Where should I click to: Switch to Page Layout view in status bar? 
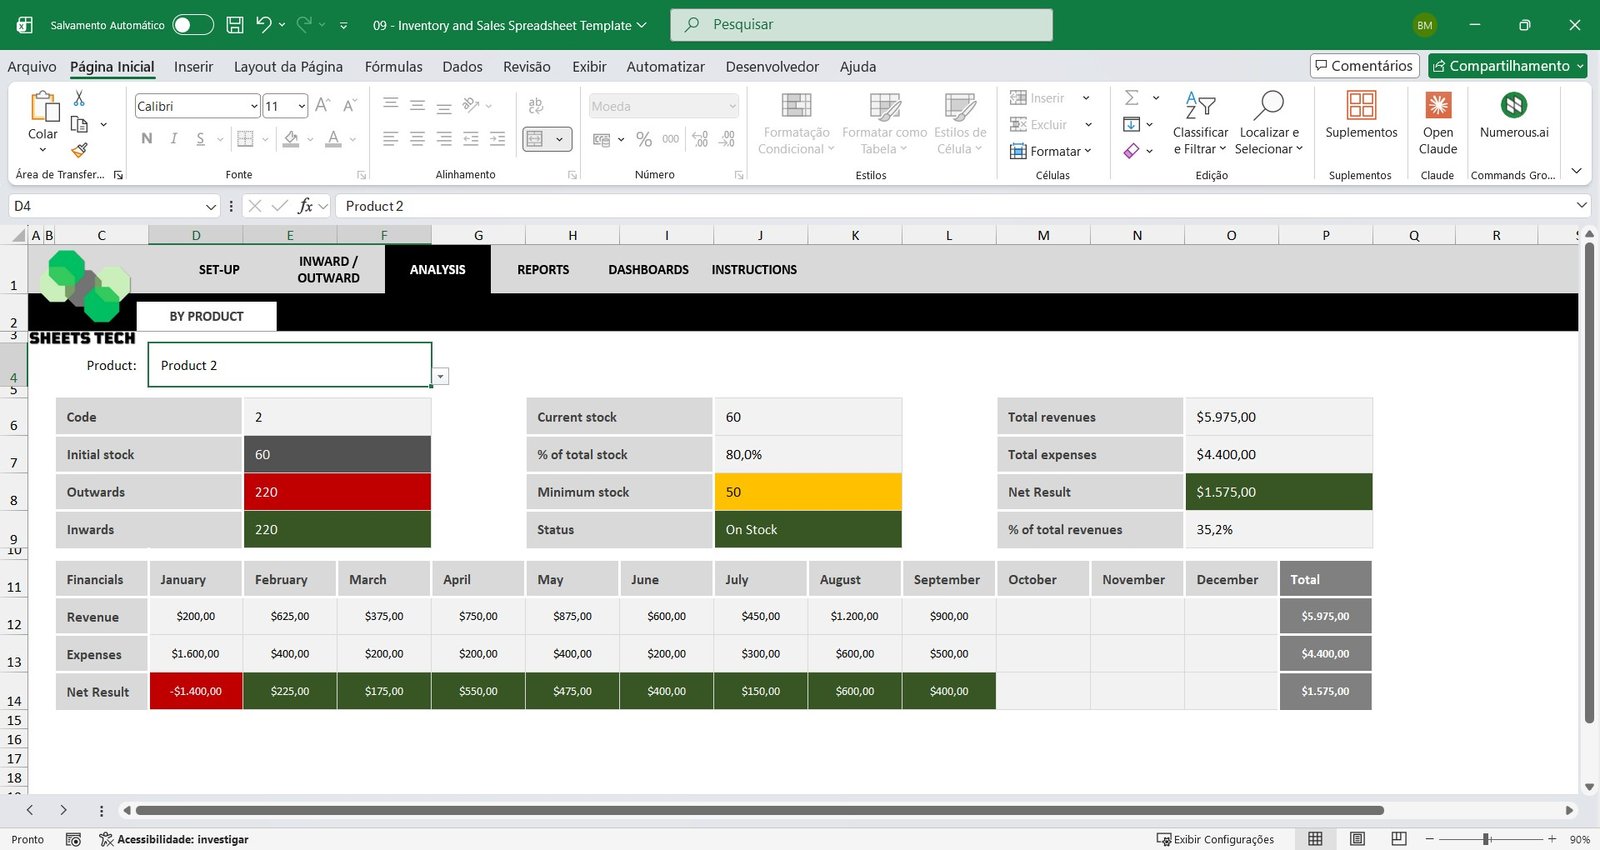point(1357,839)
